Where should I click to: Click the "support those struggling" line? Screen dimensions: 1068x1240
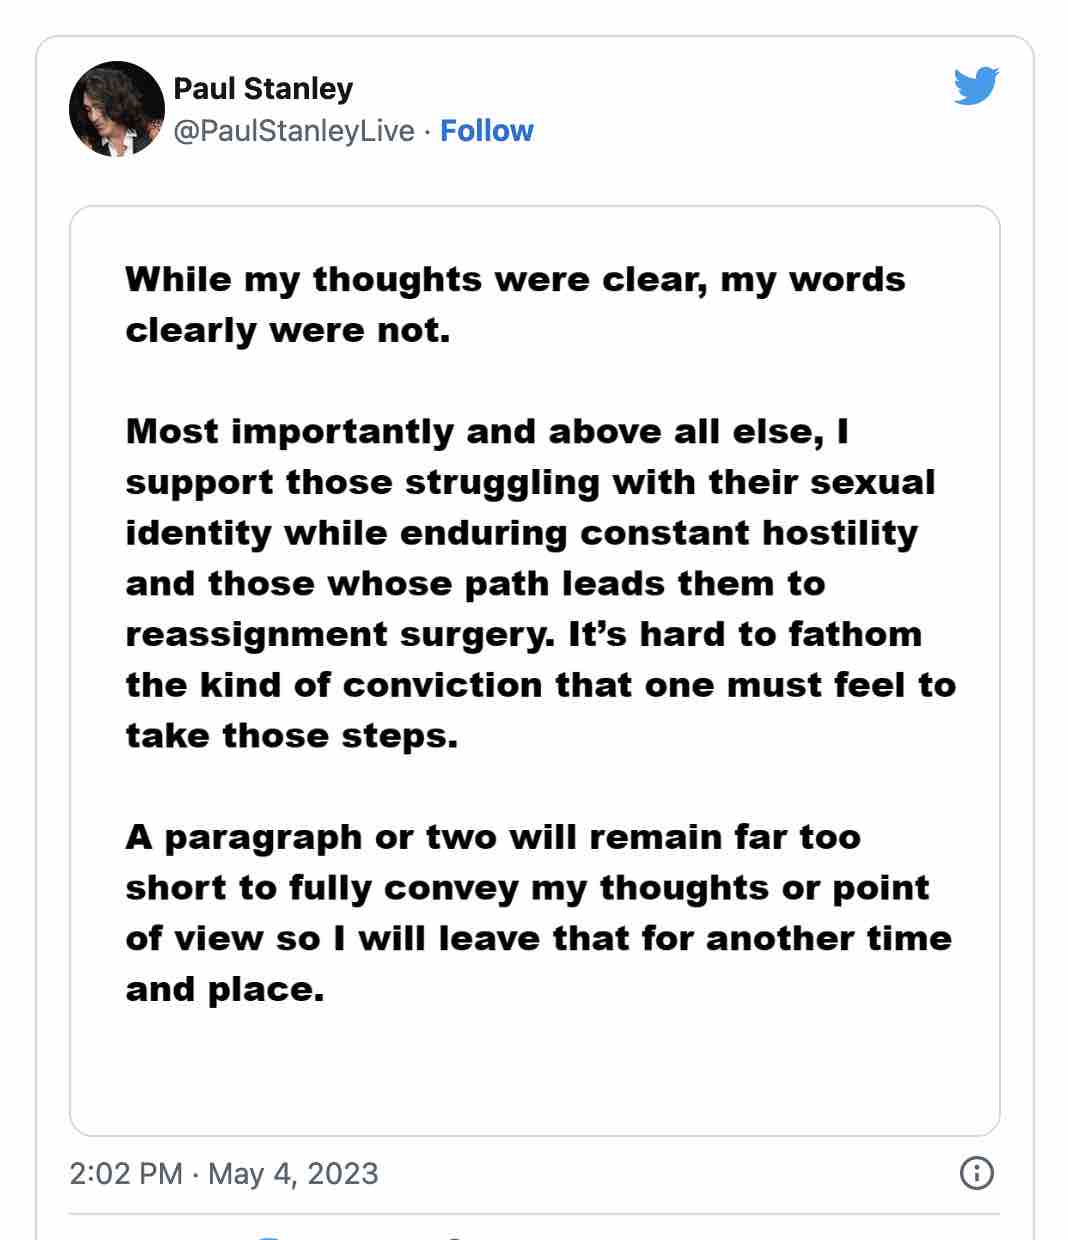(530, 483)
